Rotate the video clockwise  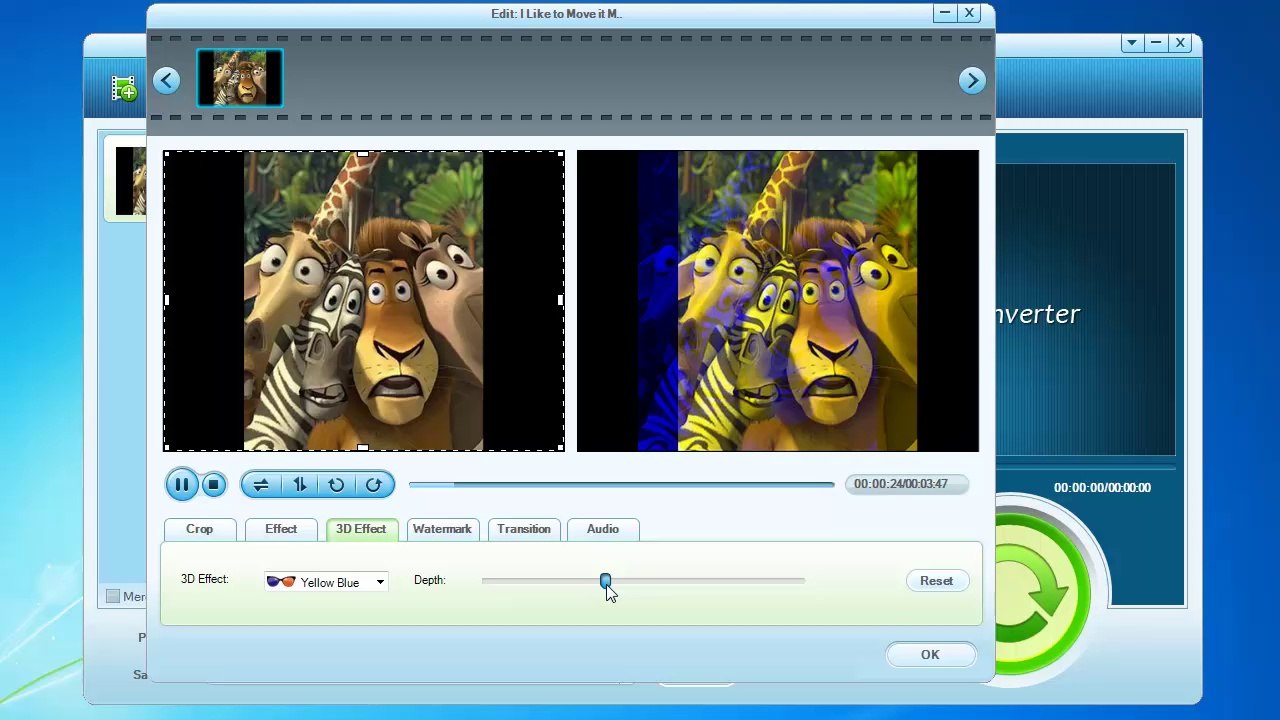374,485
